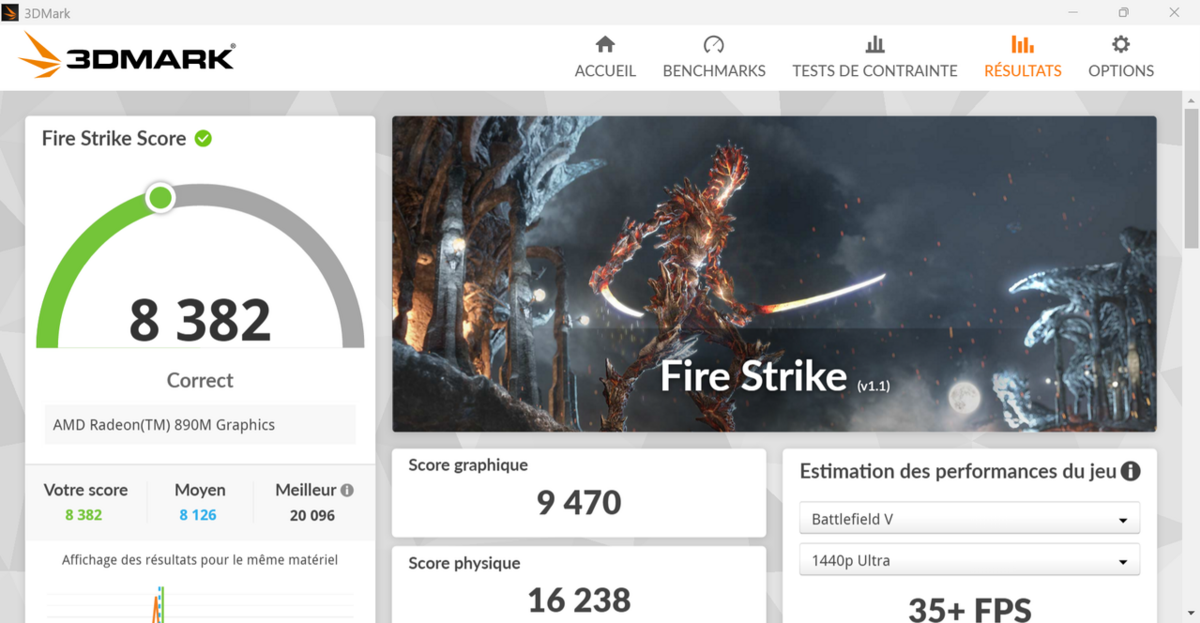The image size is (1200, 623).
Task: Click the green knob on score gauge
Action: pyautogui.click(x=160, y=197)
